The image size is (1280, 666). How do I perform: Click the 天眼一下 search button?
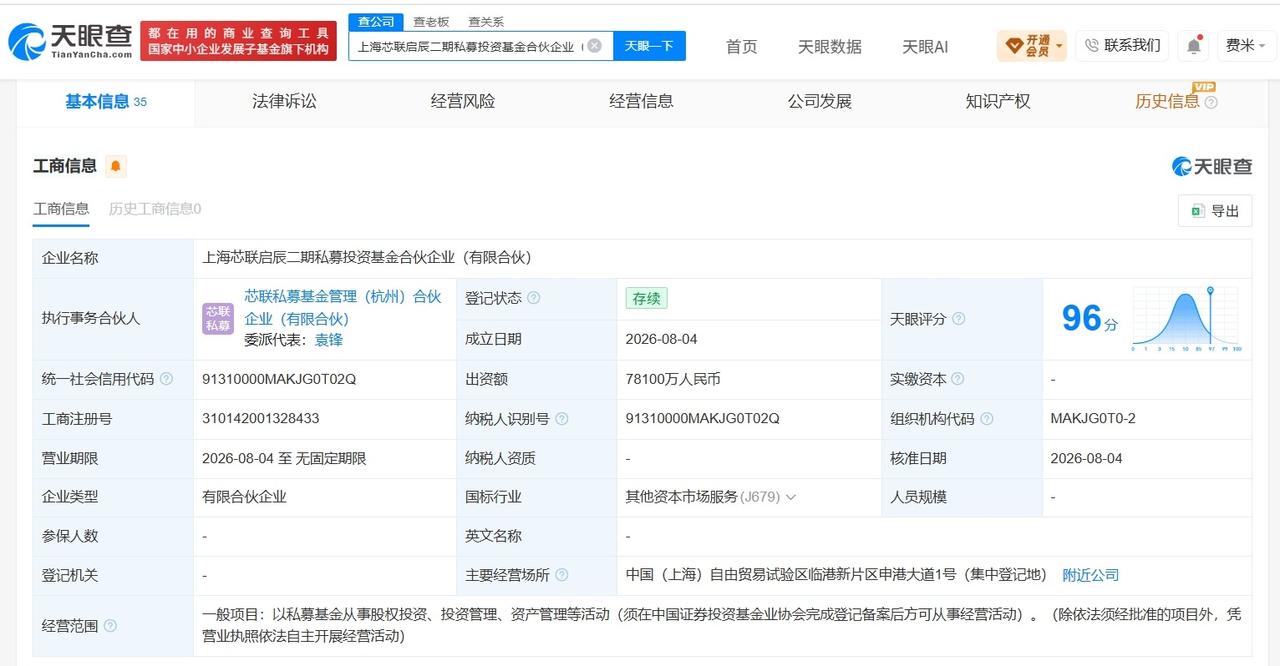pyautogui.click(x=649, y=46)
